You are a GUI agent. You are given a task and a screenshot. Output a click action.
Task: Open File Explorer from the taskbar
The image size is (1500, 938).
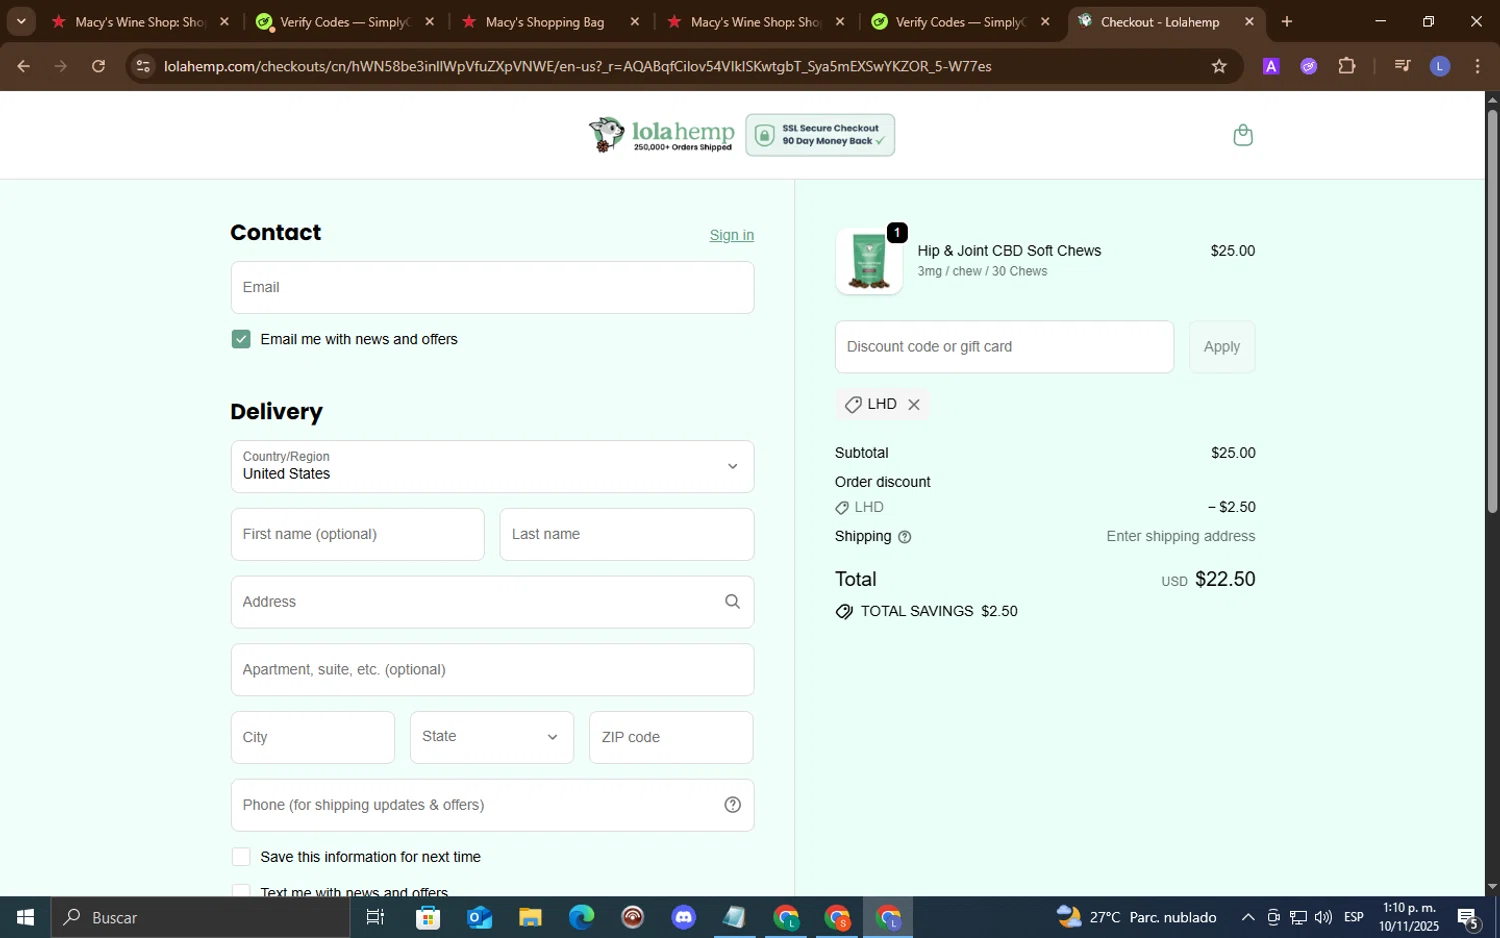pyautogui.click(x=530, y=917)
